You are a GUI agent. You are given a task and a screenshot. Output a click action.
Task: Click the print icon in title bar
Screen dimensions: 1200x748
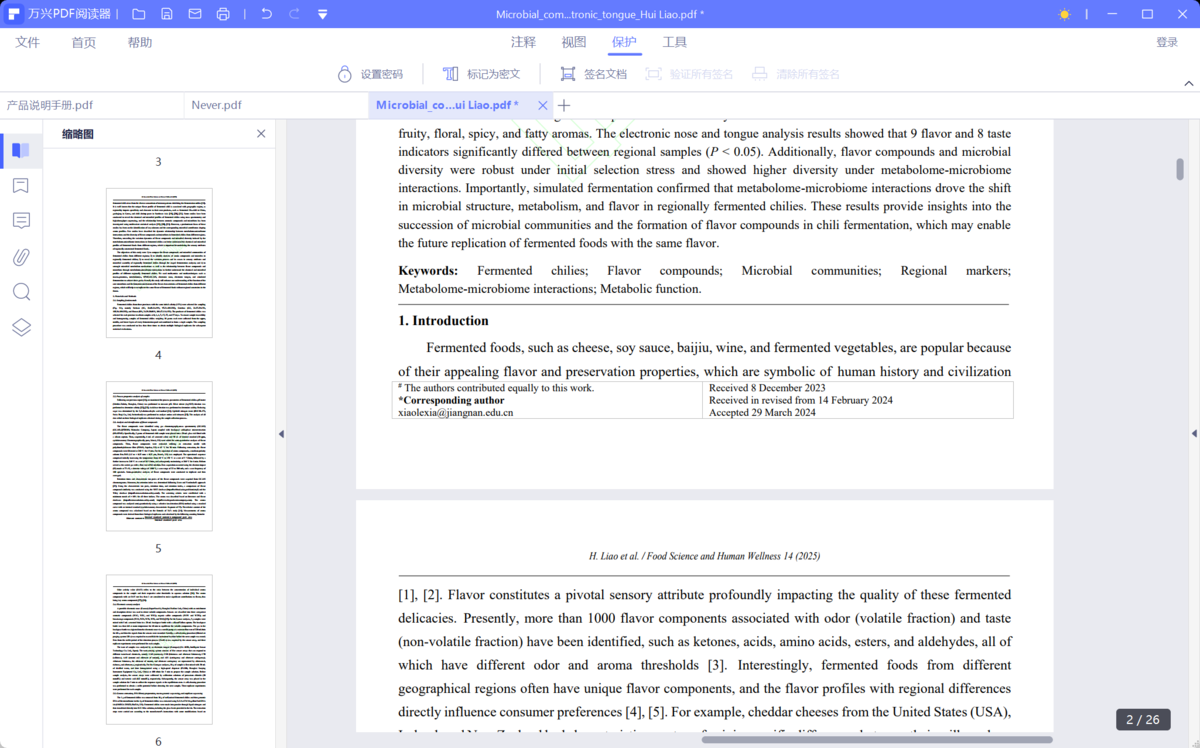click(x=223, y=14)
